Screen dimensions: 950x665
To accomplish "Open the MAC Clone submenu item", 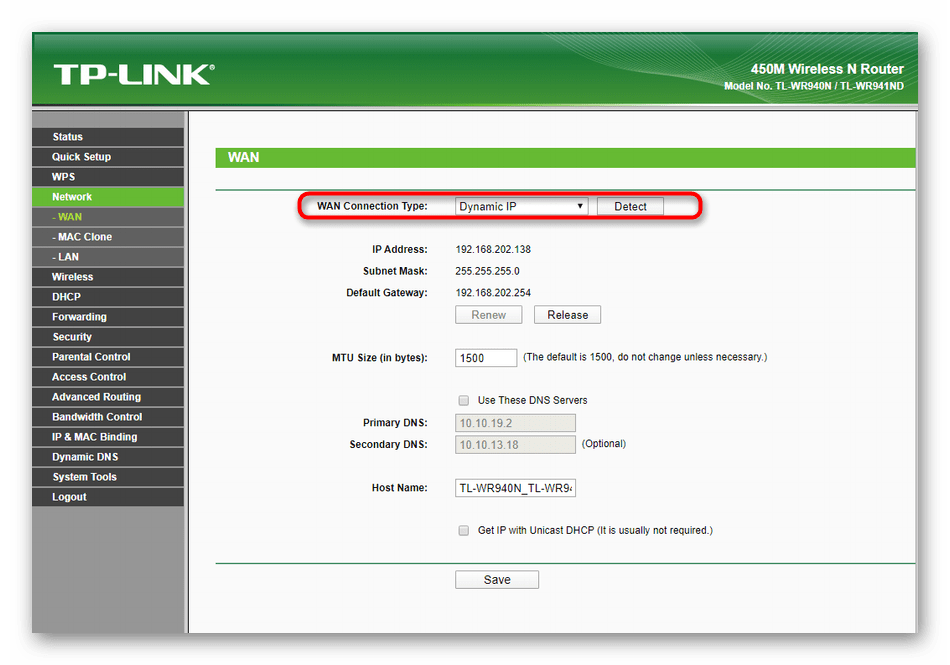I will (x=108, y=237).
